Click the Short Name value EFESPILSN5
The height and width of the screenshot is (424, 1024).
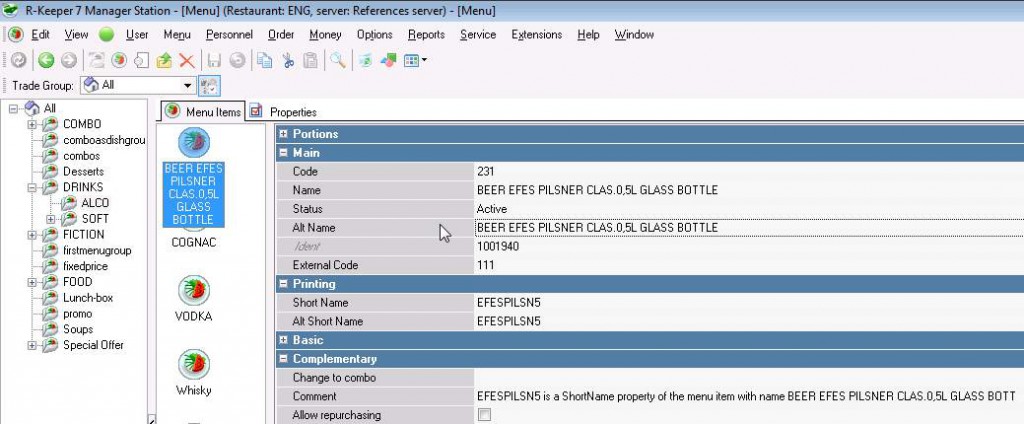coord(509,303)
